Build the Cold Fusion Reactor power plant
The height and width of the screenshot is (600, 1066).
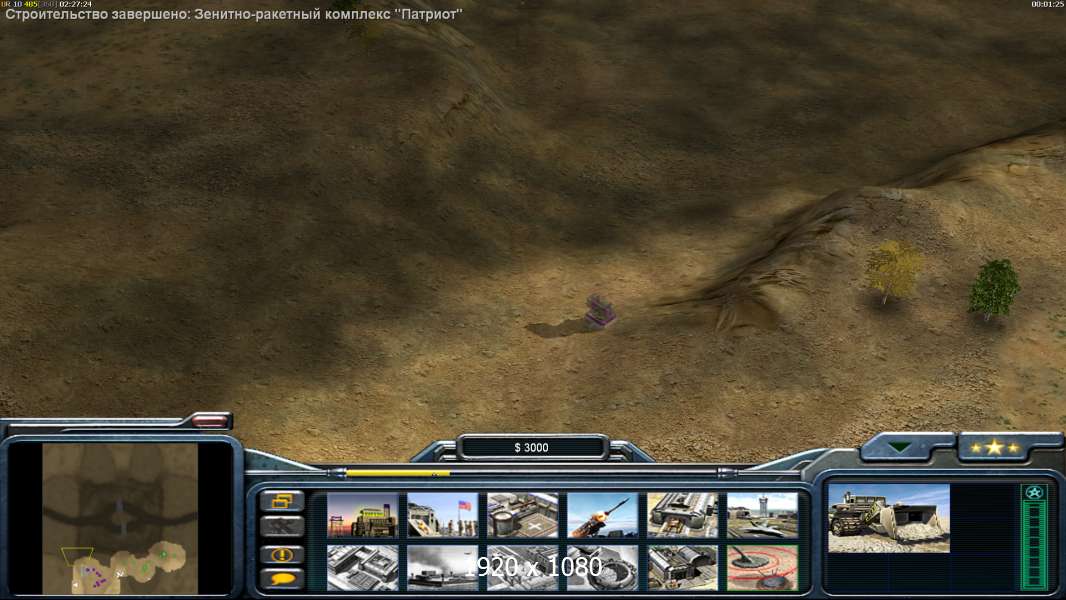[x=362, y=514]
